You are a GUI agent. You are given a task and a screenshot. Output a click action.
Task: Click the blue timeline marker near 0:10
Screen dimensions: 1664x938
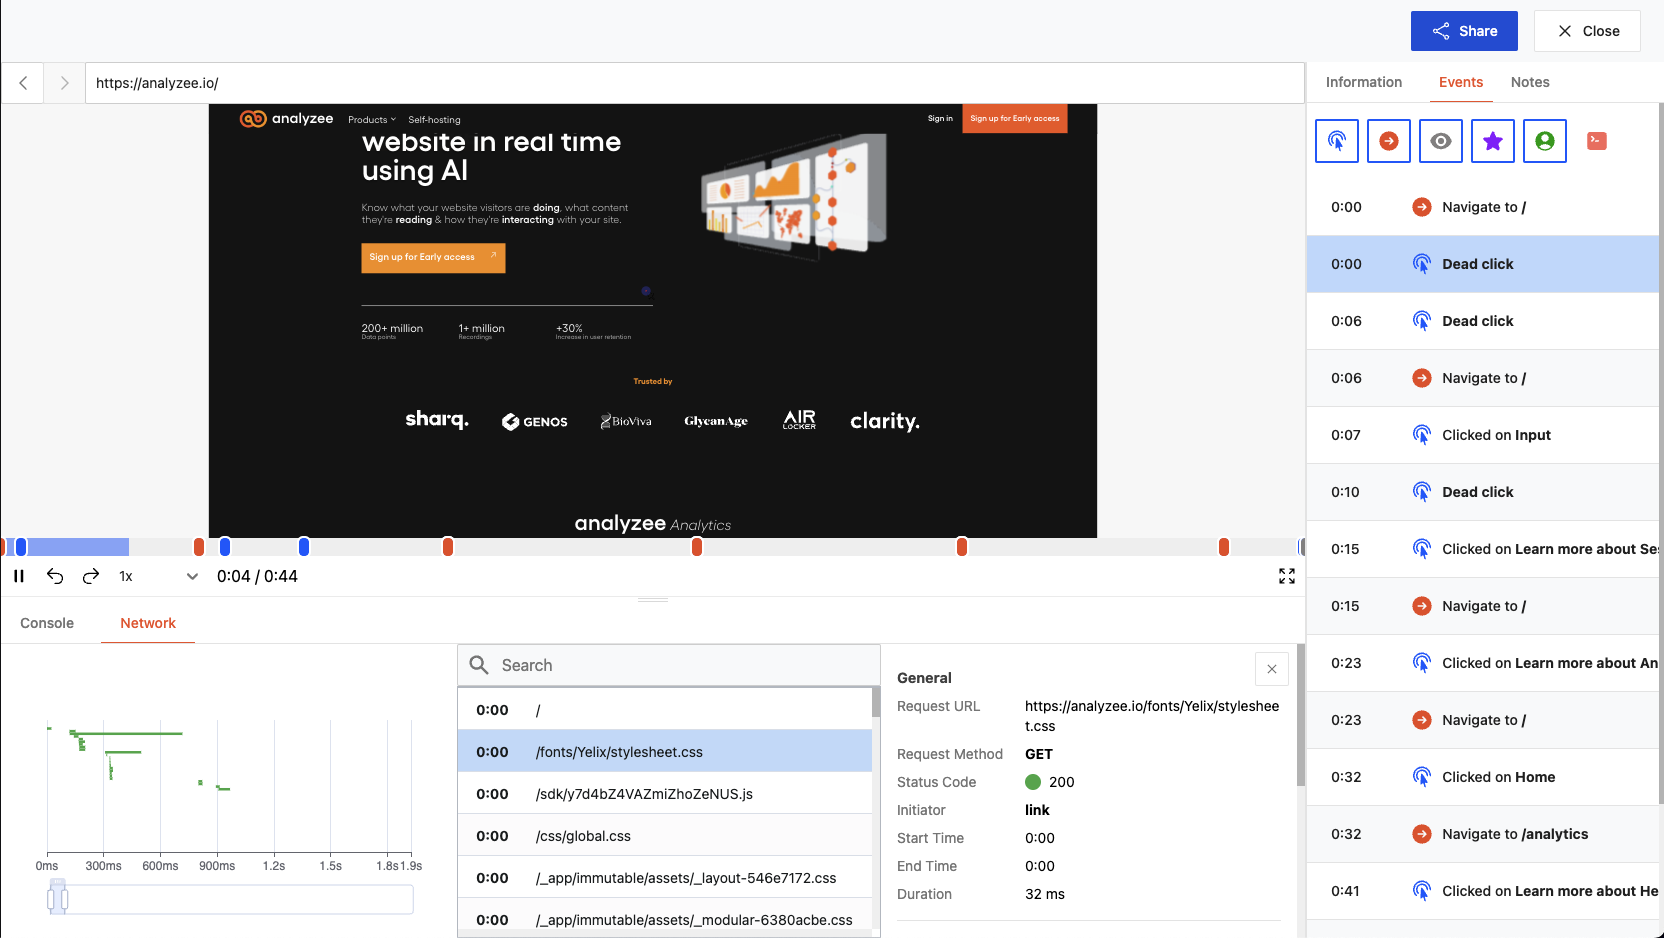[x=304, y=547]
